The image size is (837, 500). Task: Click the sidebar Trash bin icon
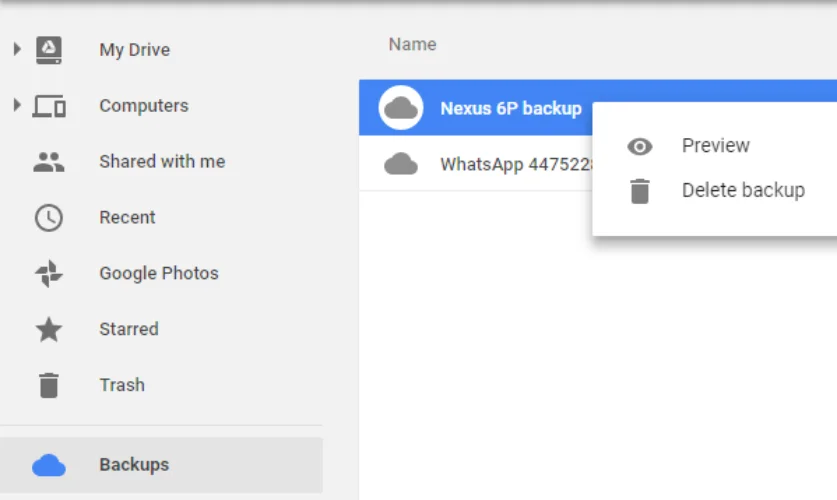(49, 385)
